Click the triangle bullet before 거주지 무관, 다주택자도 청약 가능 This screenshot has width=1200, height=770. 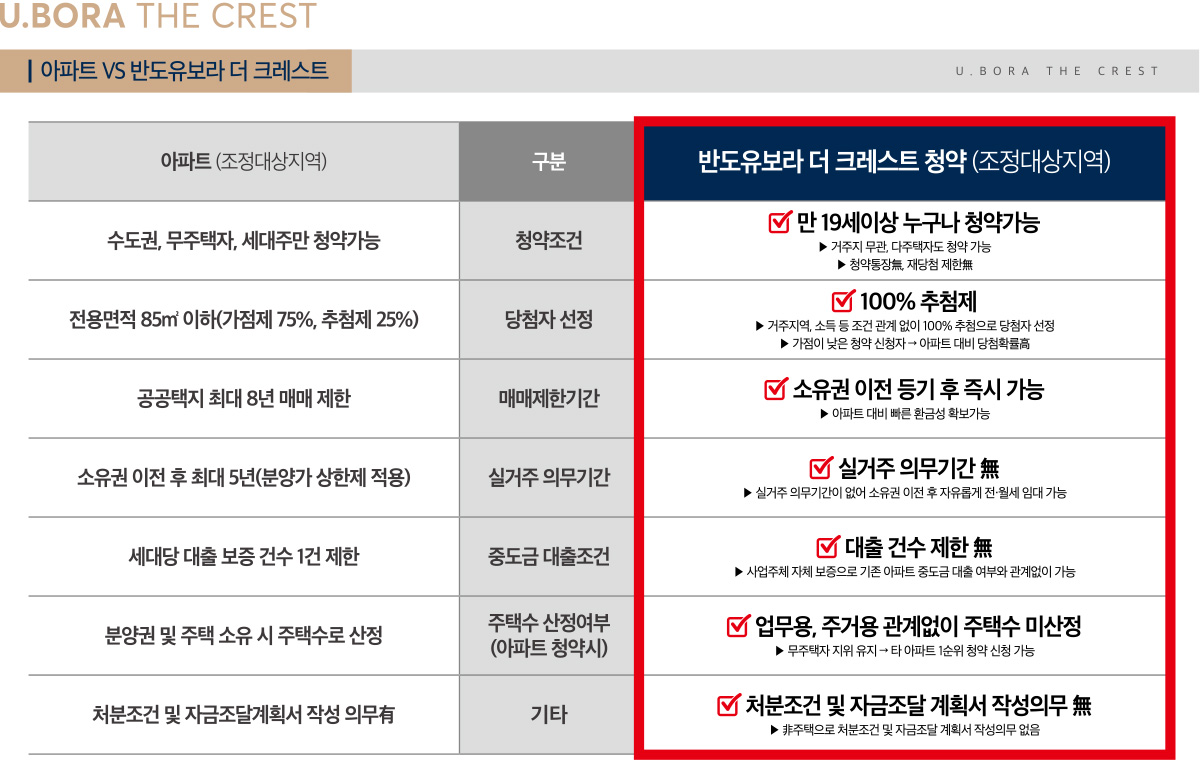822,246
